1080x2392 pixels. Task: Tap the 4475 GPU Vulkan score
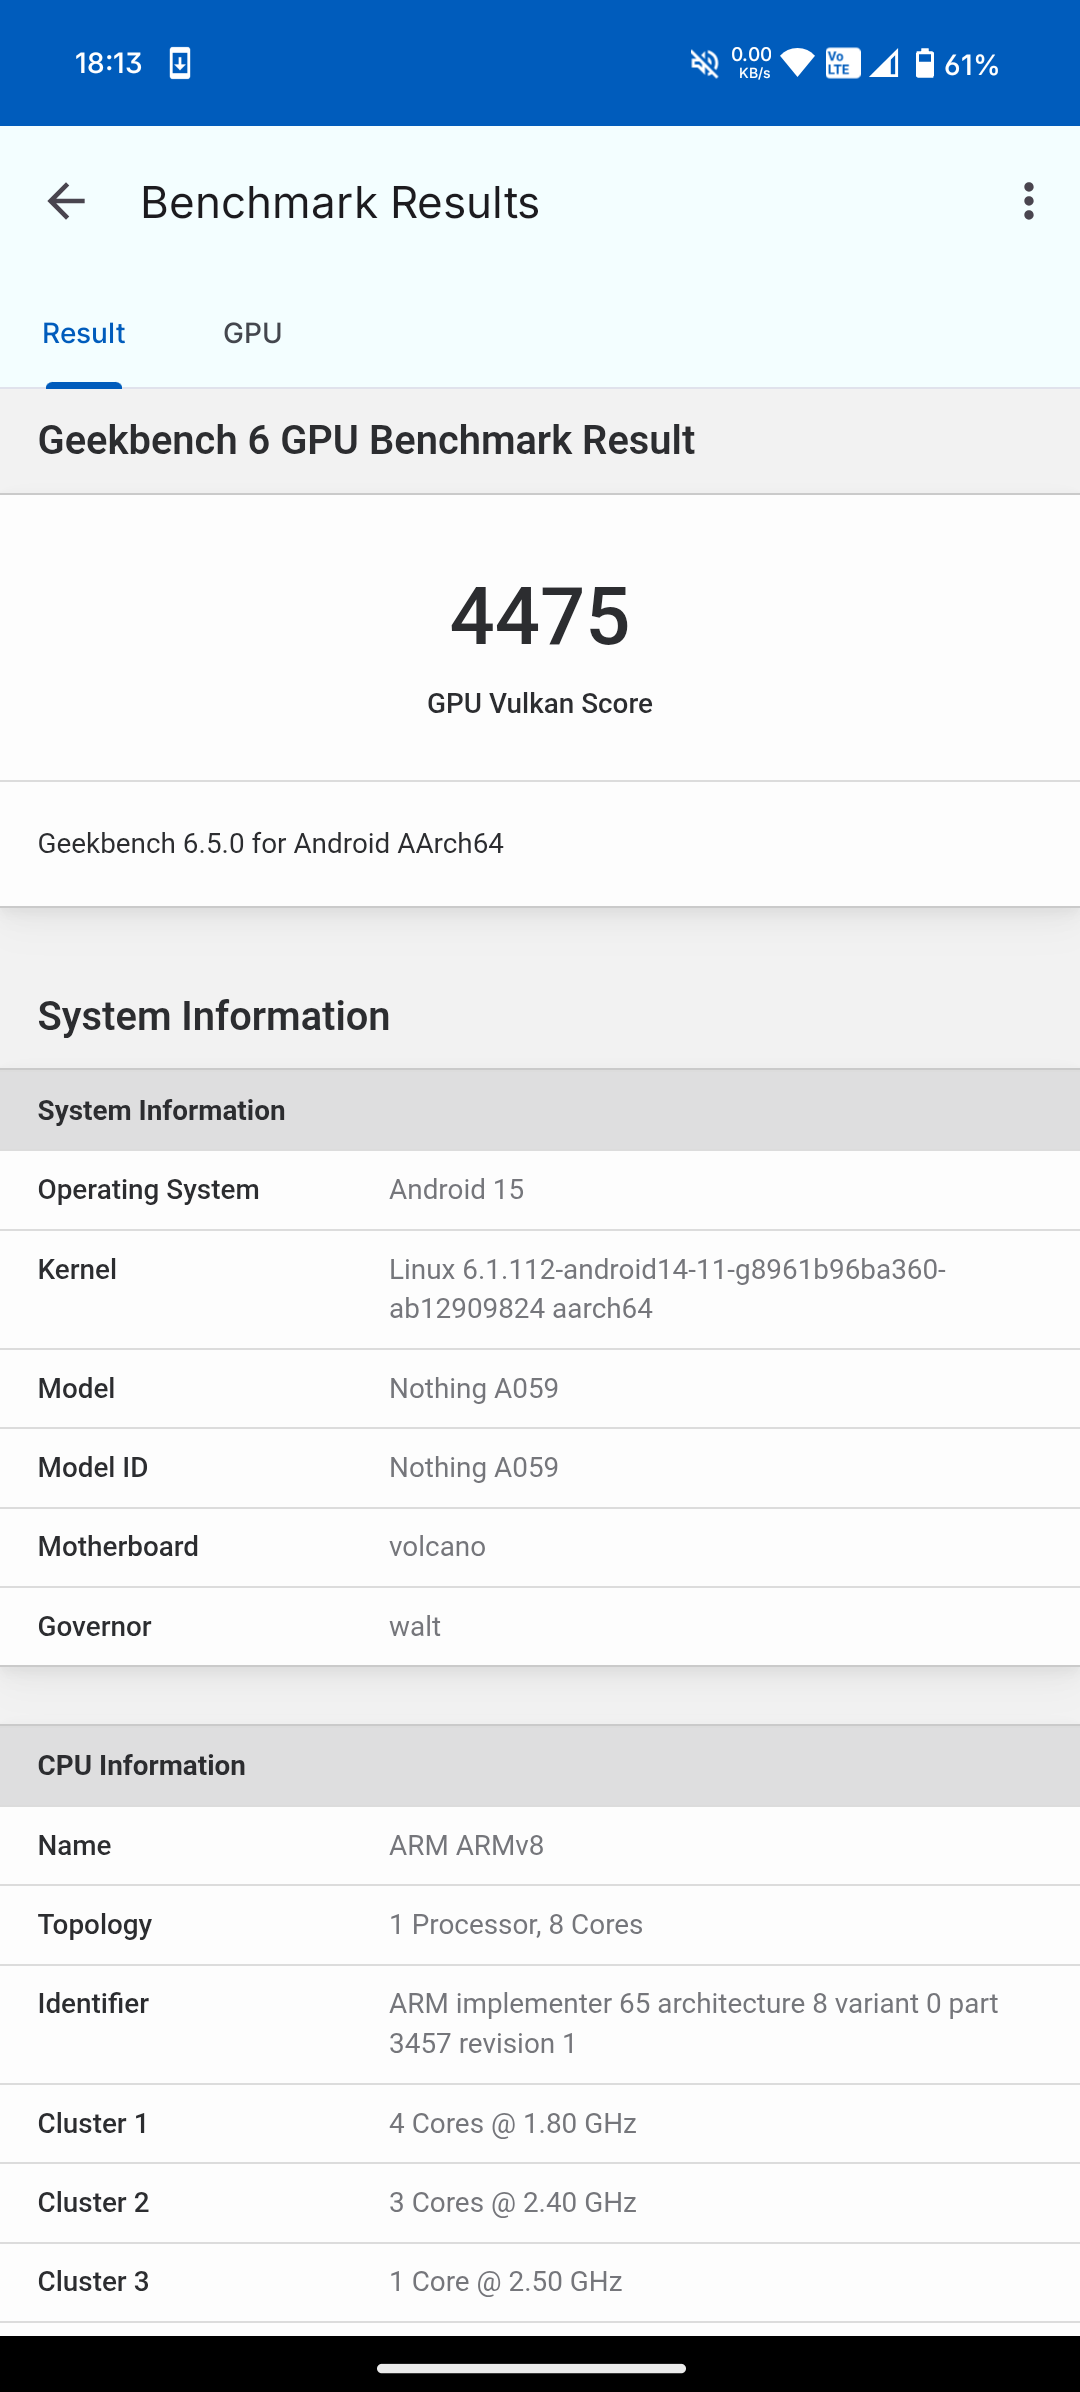pos(540,616)
